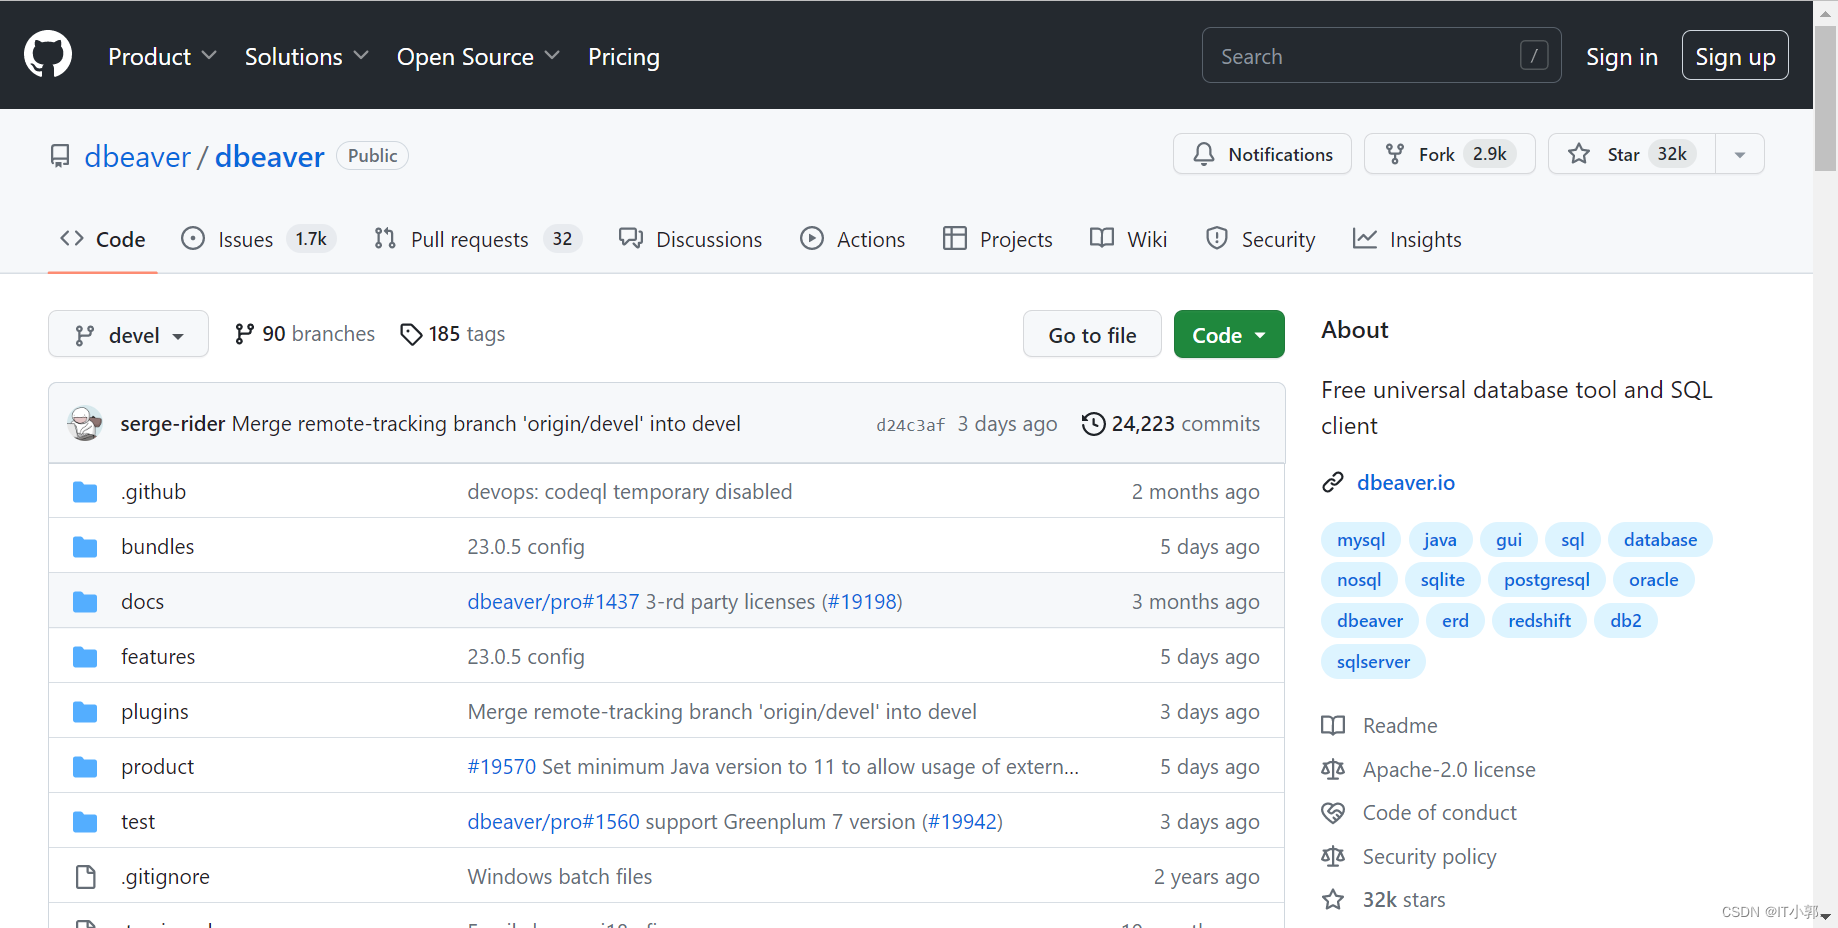Open the star lists dropdown arrow
This screenshot has height=928, width=1838.
(x=1740, y=154)
